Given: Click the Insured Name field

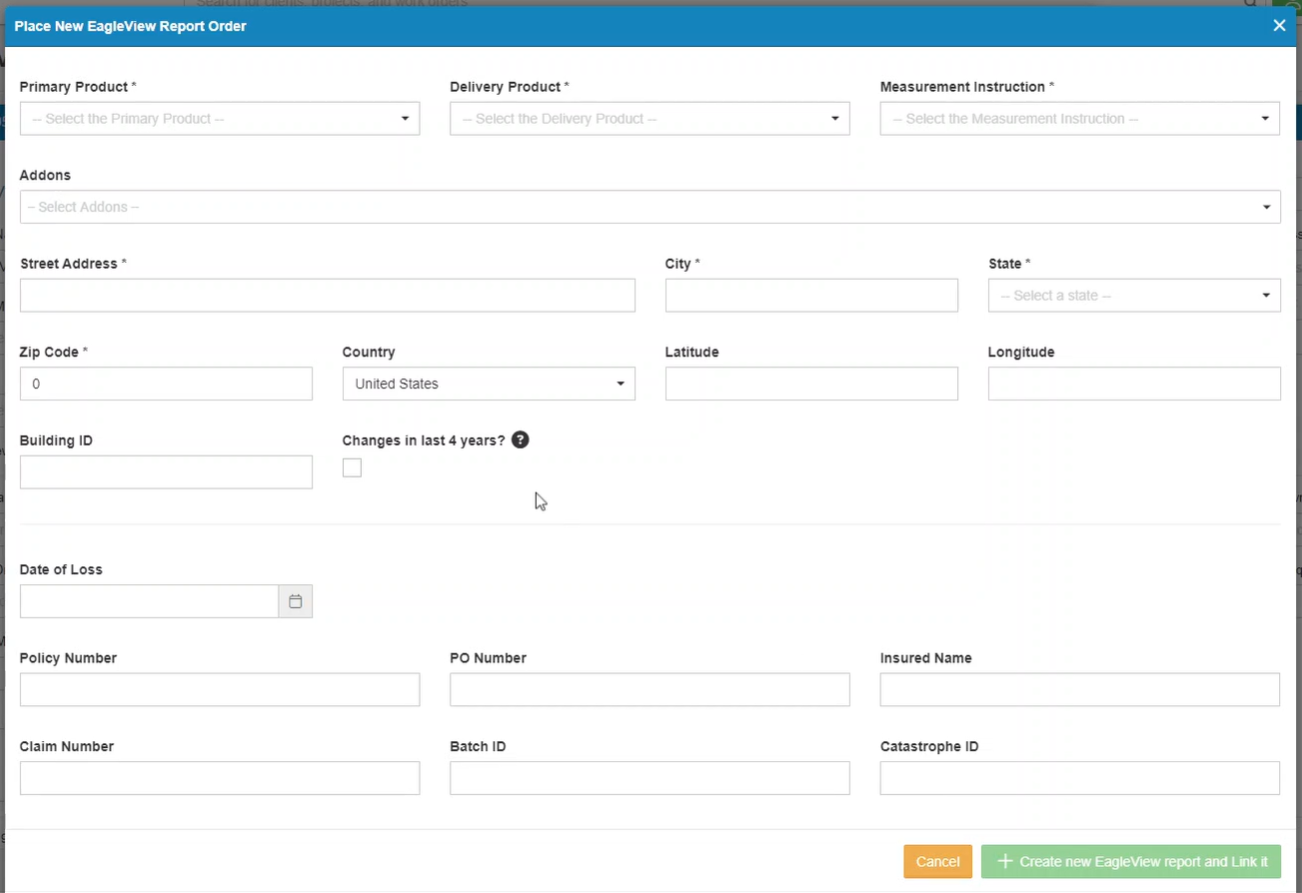Looking at the screenshot, I should click(1080, 690).
